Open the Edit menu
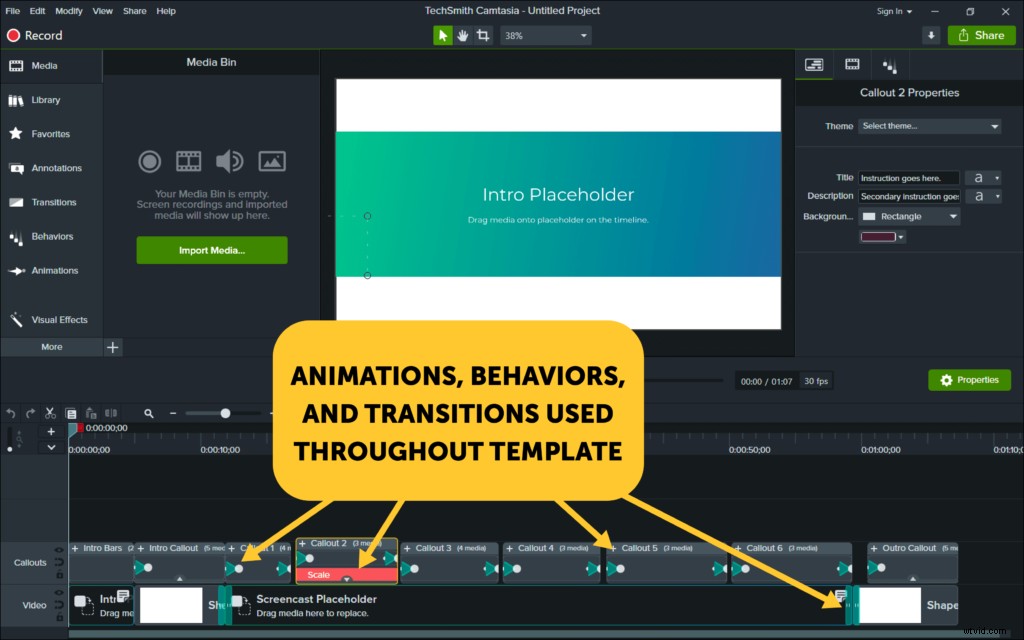Viewport: 1024px width, 640px height. (x=36, y=11)
